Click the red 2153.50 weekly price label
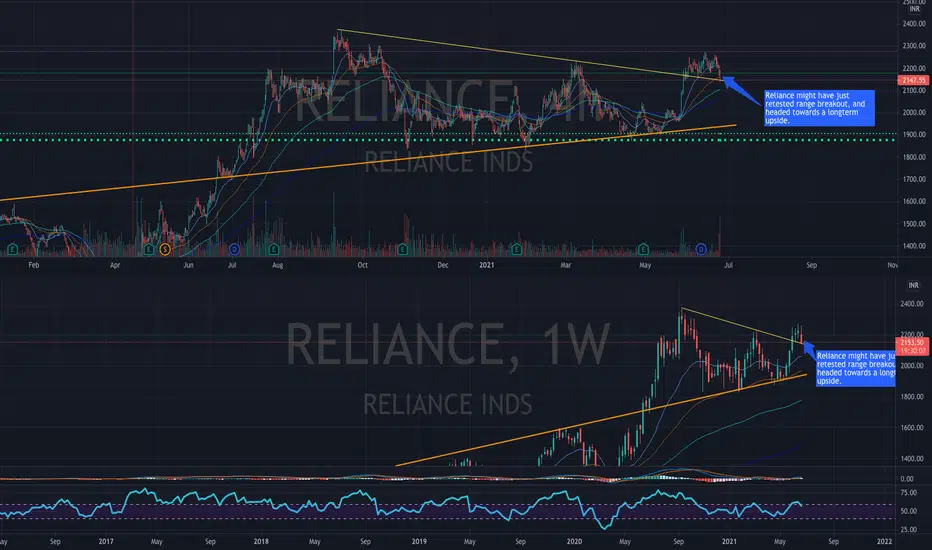The width and height of the screenshot is (932, 550). pyautogui.click(x=912, y=346)
